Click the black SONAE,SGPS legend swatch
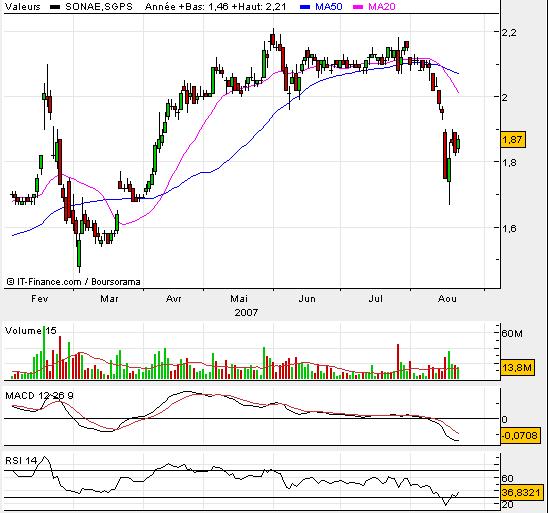The image size is (548, 513). point(55,7)
